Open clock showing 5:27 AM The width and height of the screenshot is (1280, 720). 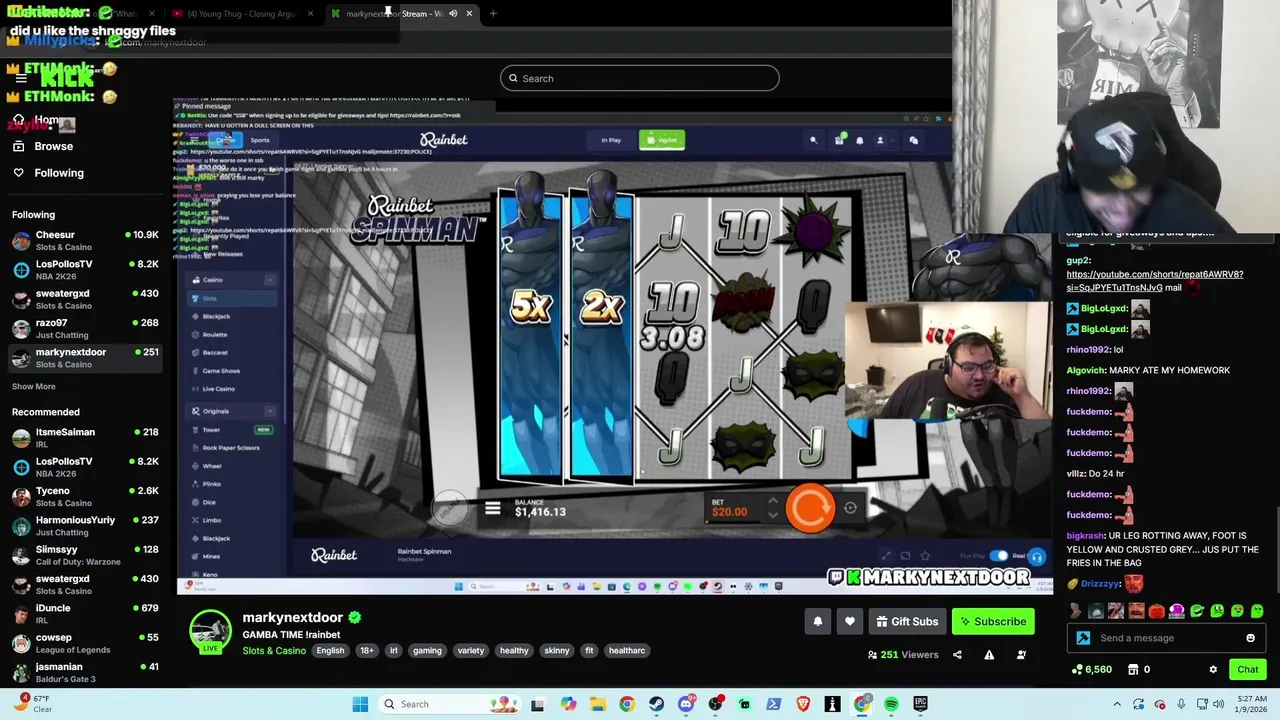point(1249,704)
